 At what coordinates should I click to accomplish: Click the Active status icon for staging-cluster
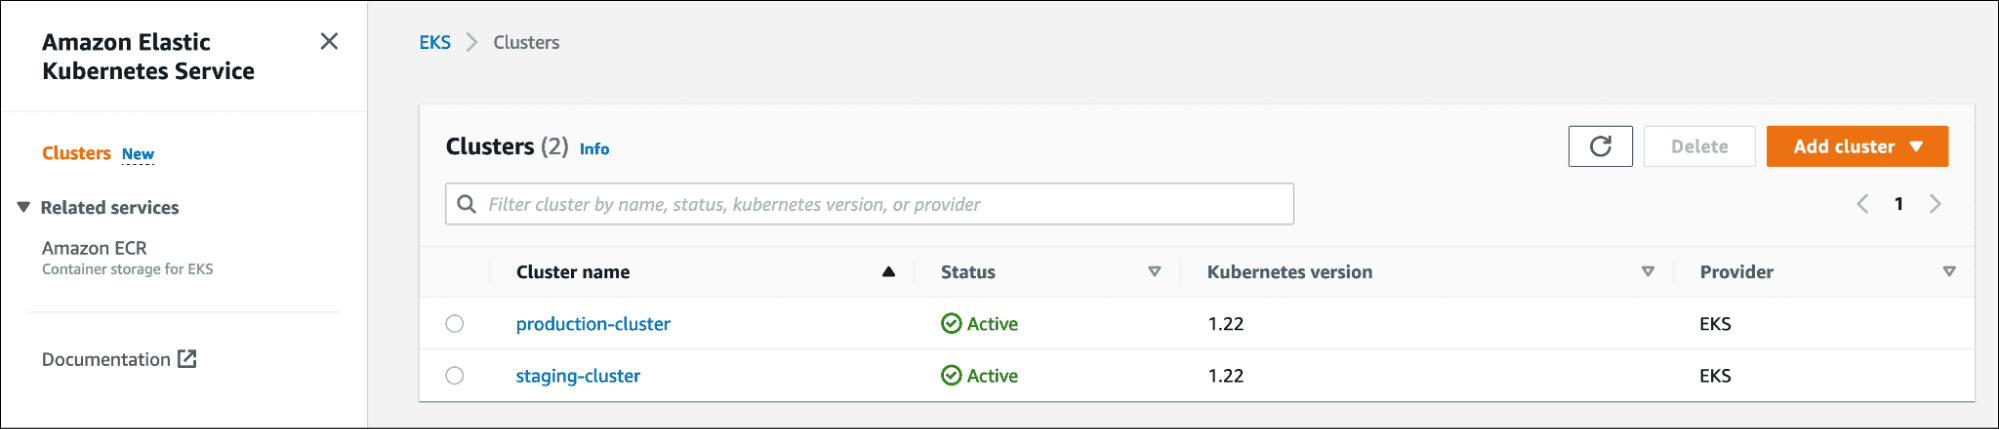[x=951, y=376]
